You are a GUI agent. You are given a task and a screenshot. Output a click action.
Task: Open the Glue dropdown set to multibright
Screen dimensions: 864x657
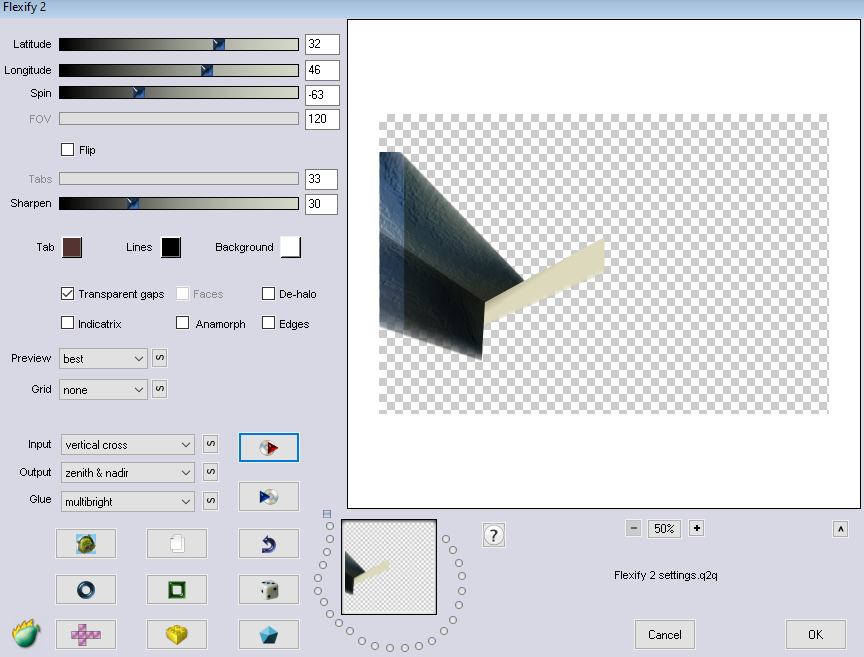[x=127, y=501]
